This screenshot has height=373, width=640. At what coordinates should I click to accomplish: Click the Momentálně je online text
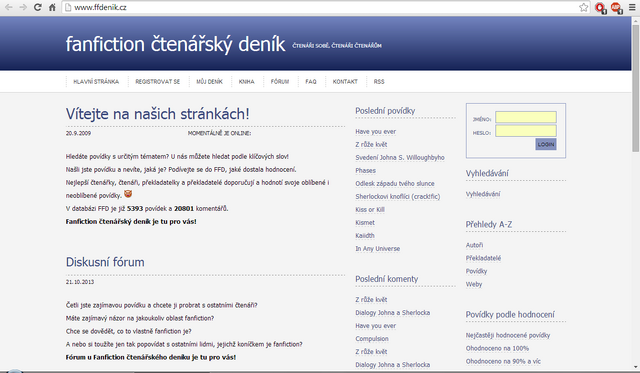(219, 133)
